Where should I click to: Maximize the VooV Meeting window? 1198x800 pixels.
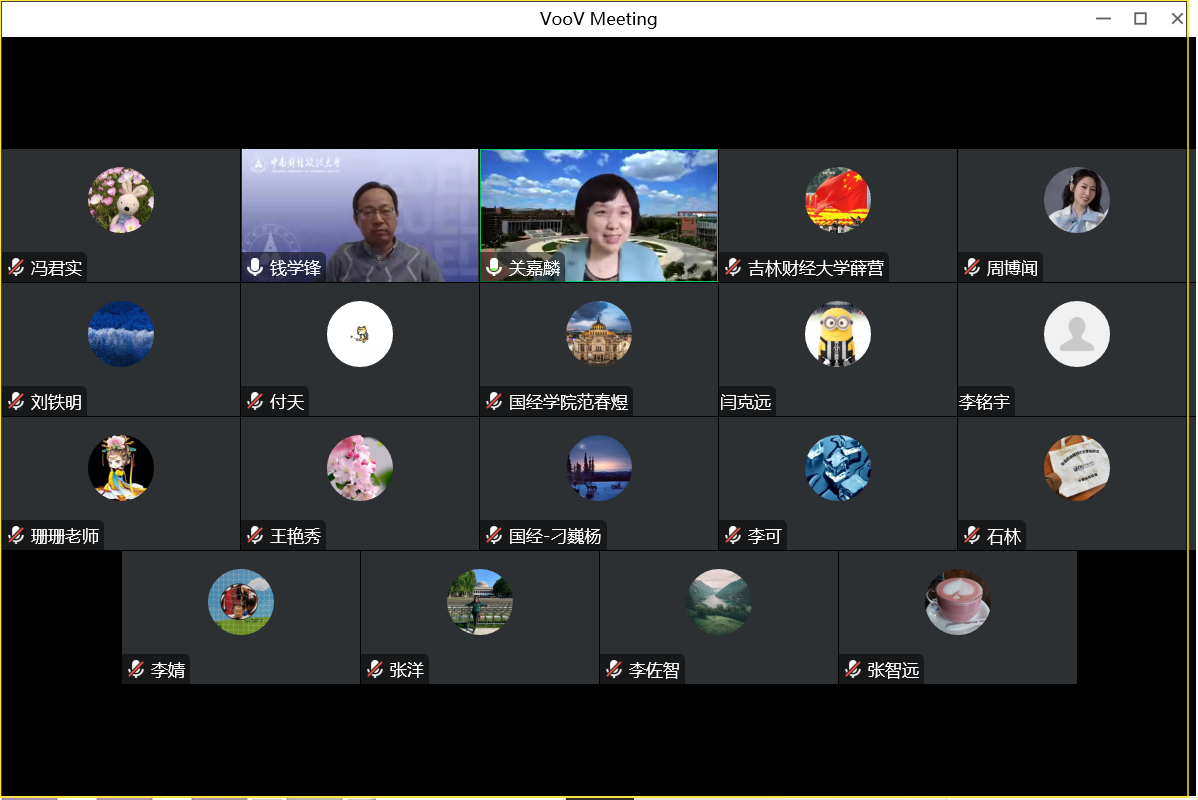click(x=1140, y=18)
